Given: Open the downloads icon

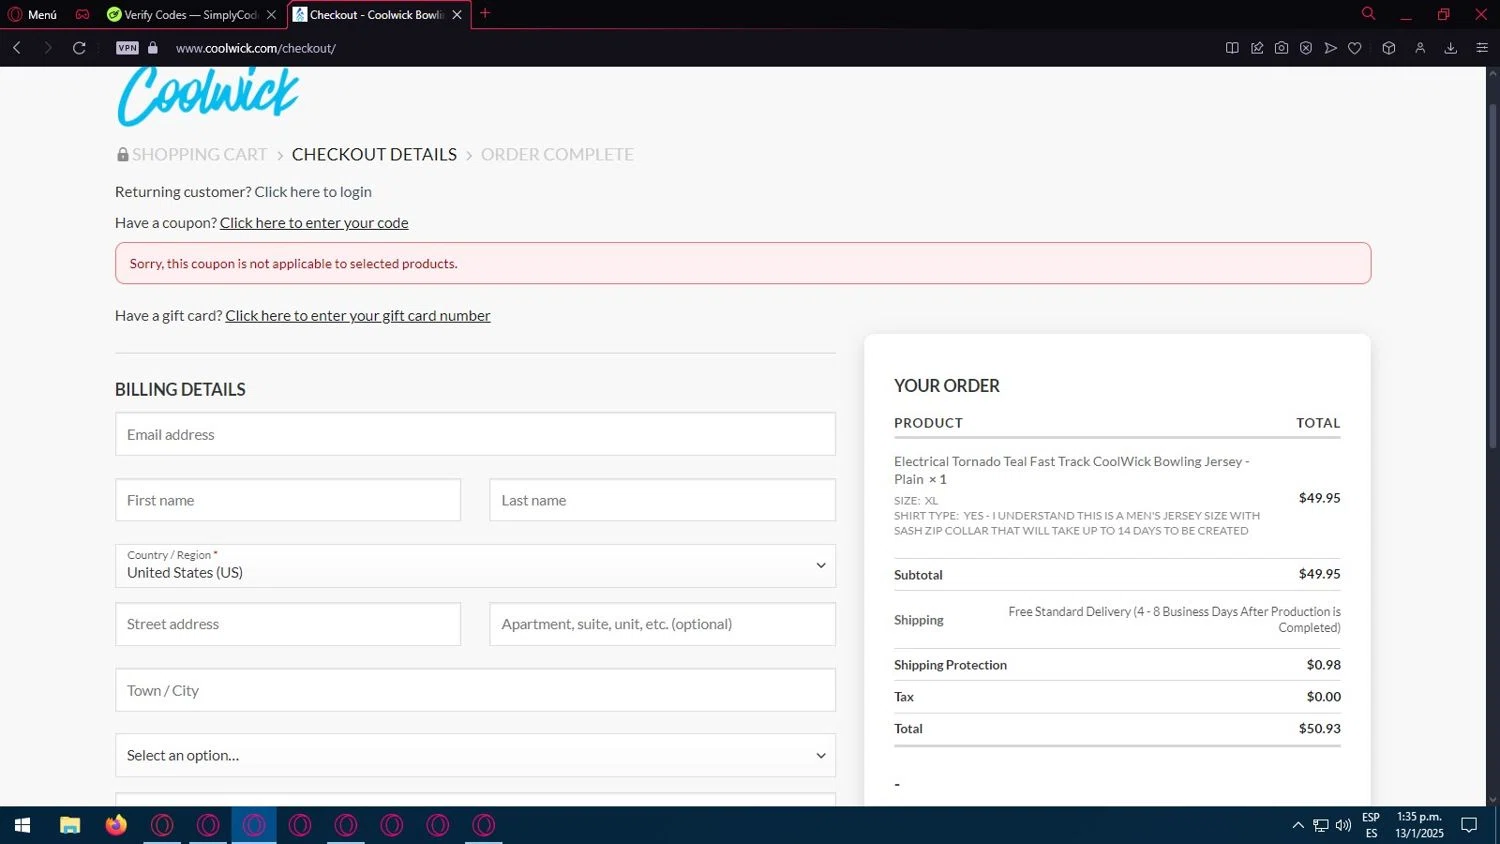Looking at the screenshot, I should tap(1451, 48).
